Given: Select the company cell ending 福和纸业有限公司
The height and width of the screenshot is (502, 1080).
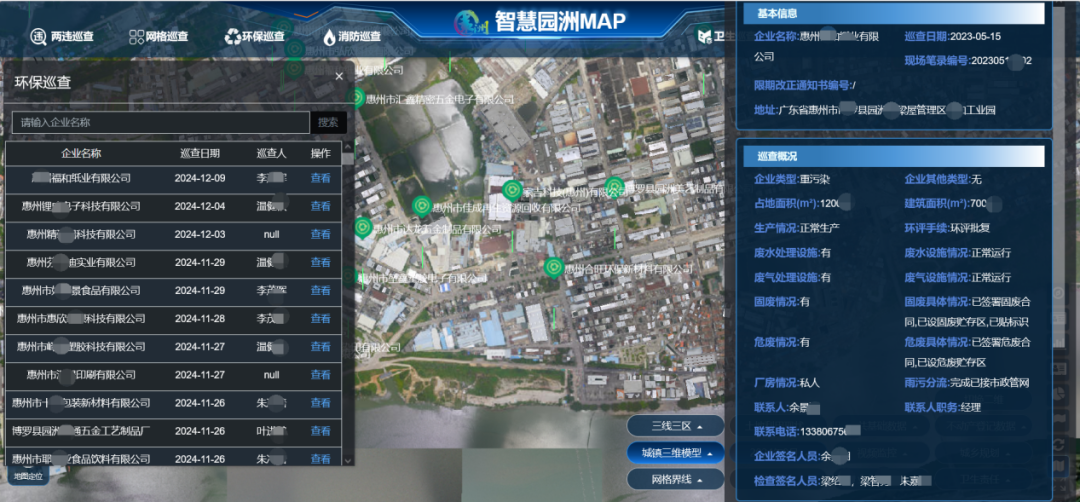Looking at the screenshot, I should pos(81,178).
